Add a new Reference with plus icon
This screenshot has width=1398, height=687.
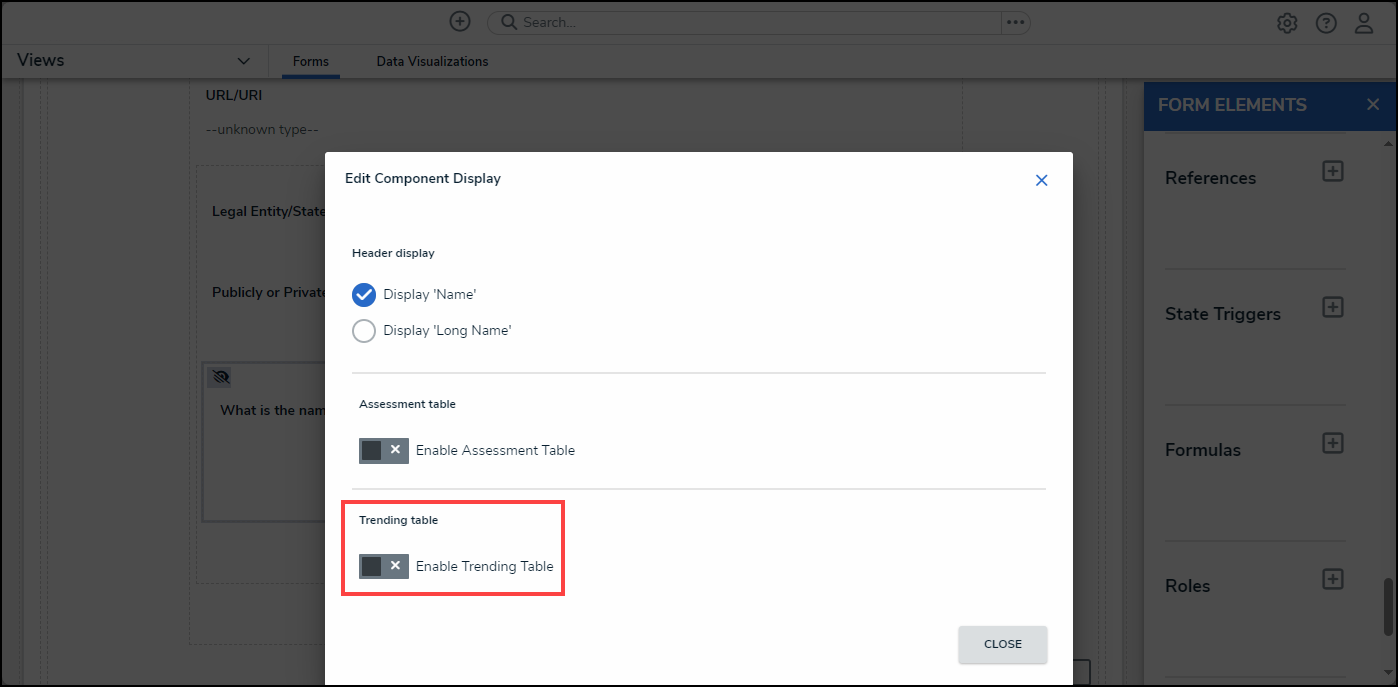pyautogui.click(x=1332, y=171)
